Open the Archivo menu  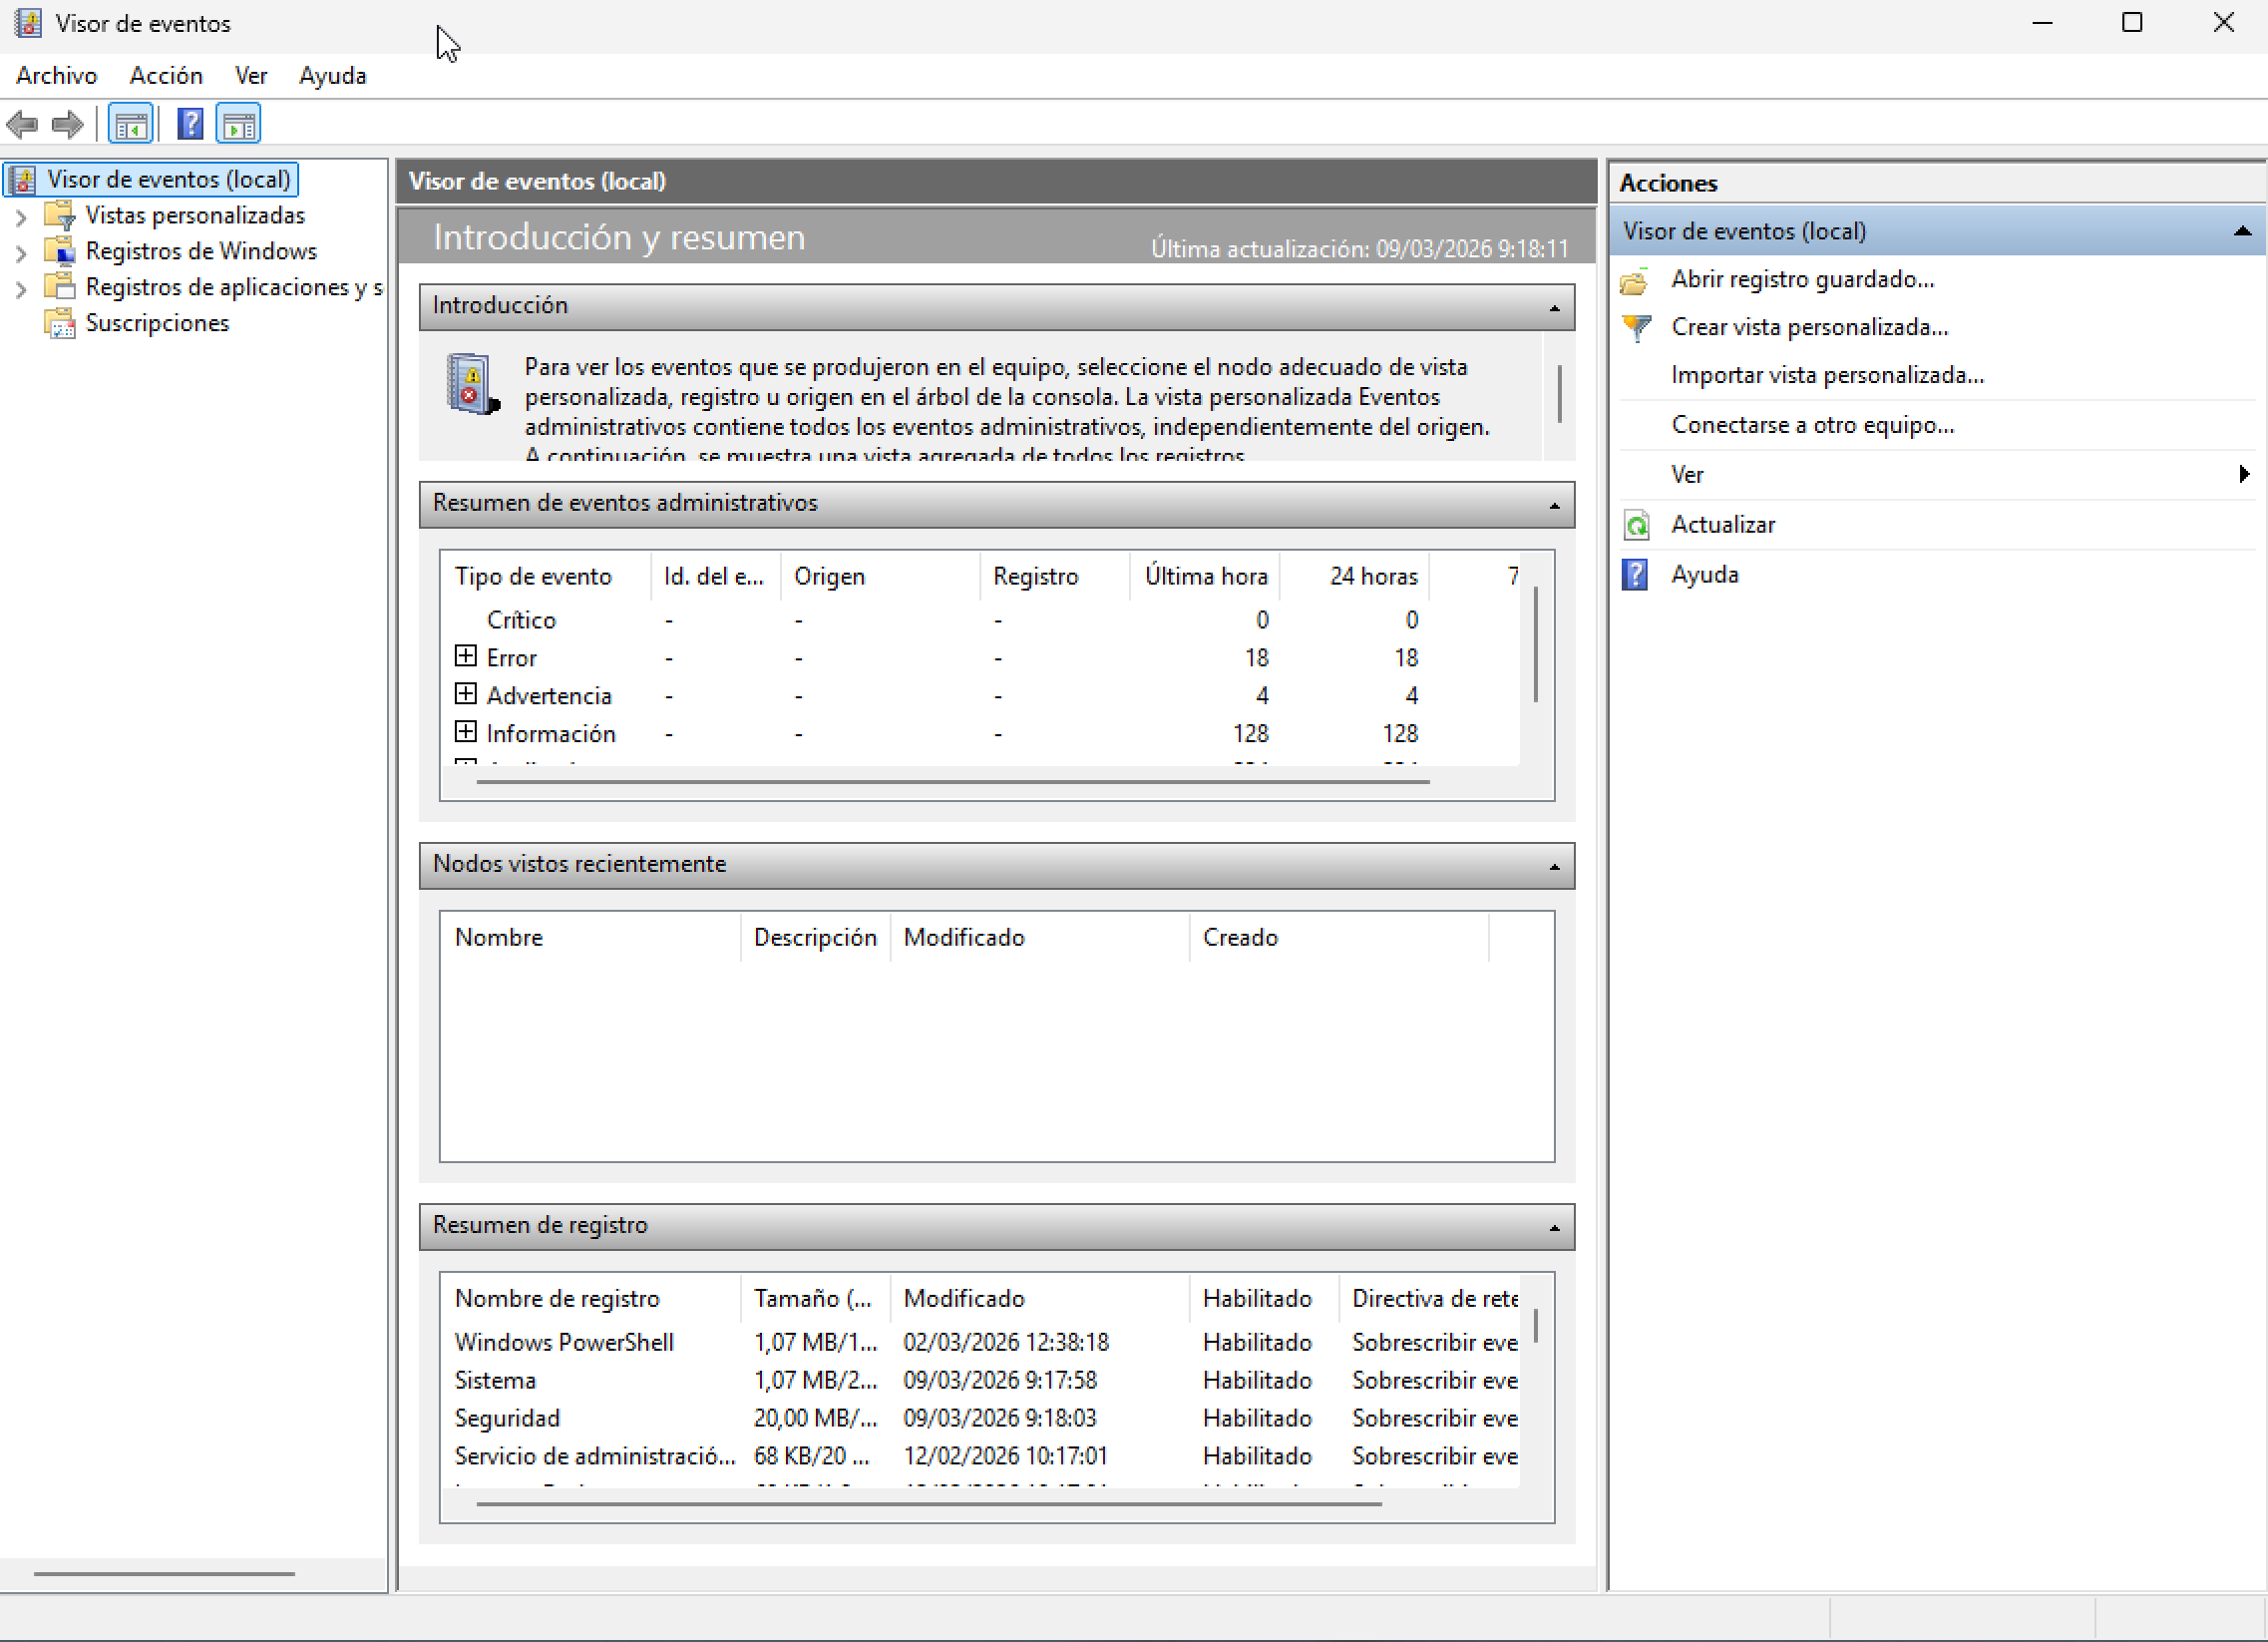pyautogui.click(x=57, y=76)
